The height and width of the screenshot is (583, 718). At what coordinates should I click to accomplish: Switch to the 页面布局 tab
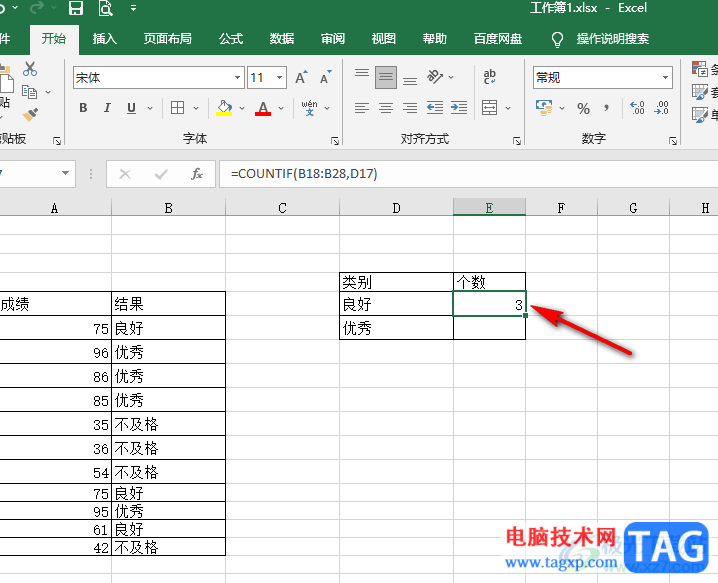coord(168,38)
